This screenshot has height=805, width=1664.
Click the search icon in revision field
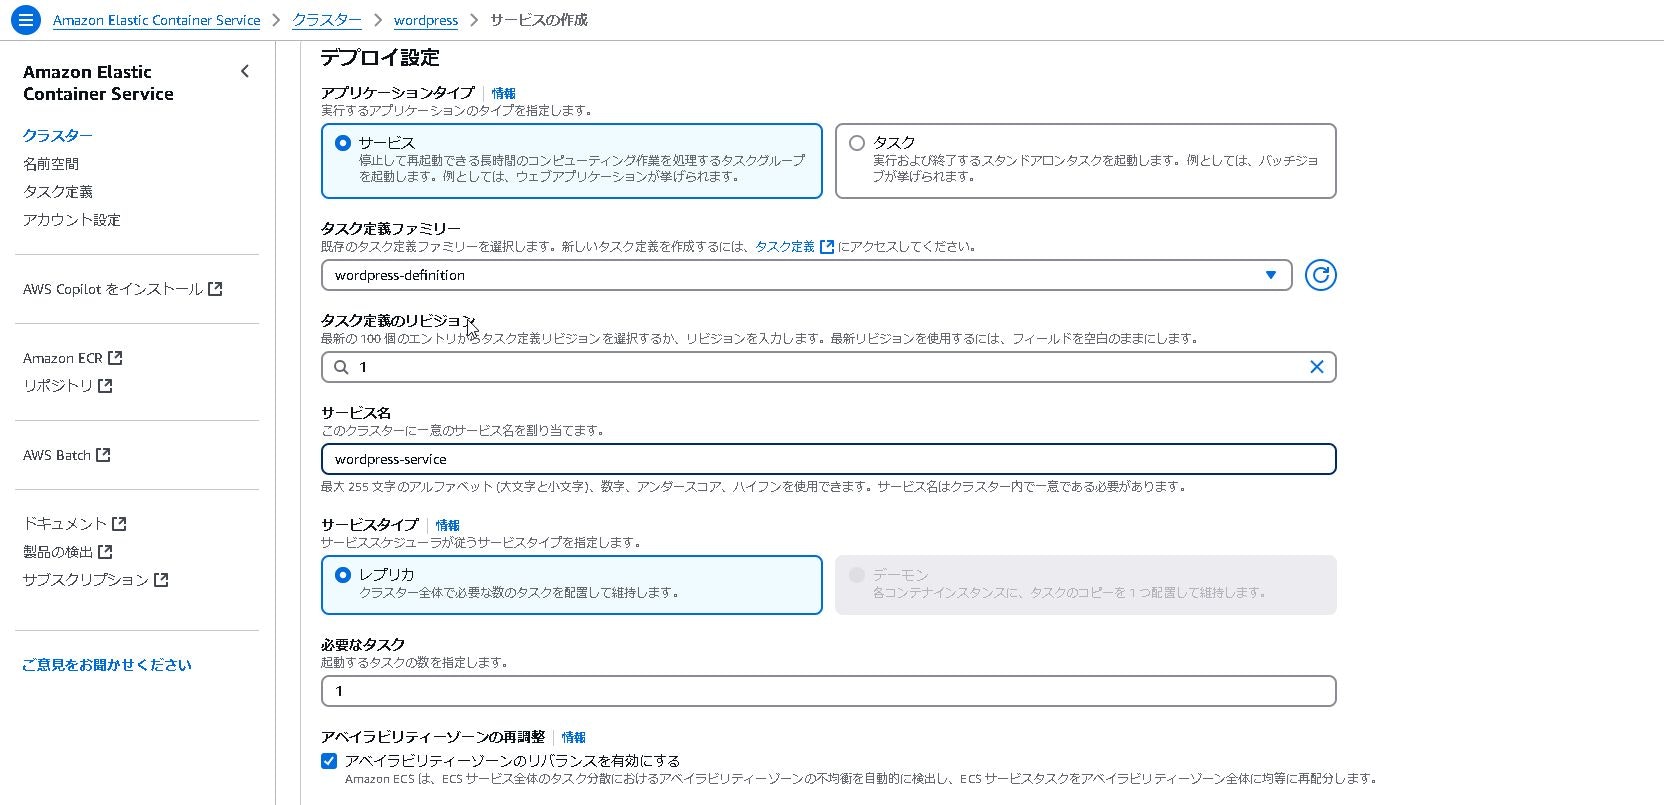point(341,367)
